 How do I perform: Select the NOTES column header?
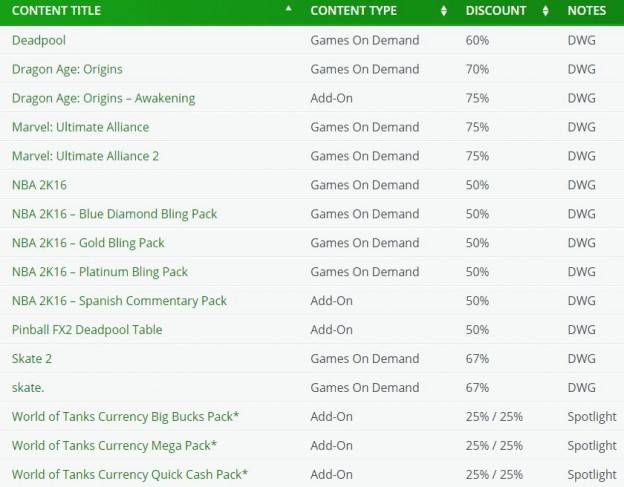(587, 10)
